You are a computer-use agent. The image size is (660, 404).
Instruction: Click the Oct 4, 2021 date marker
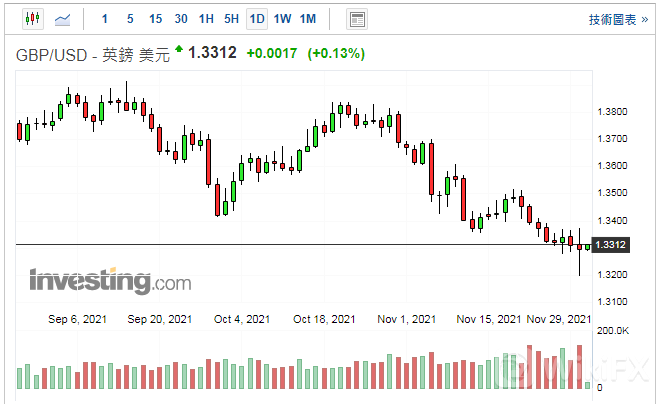(241, 319)
